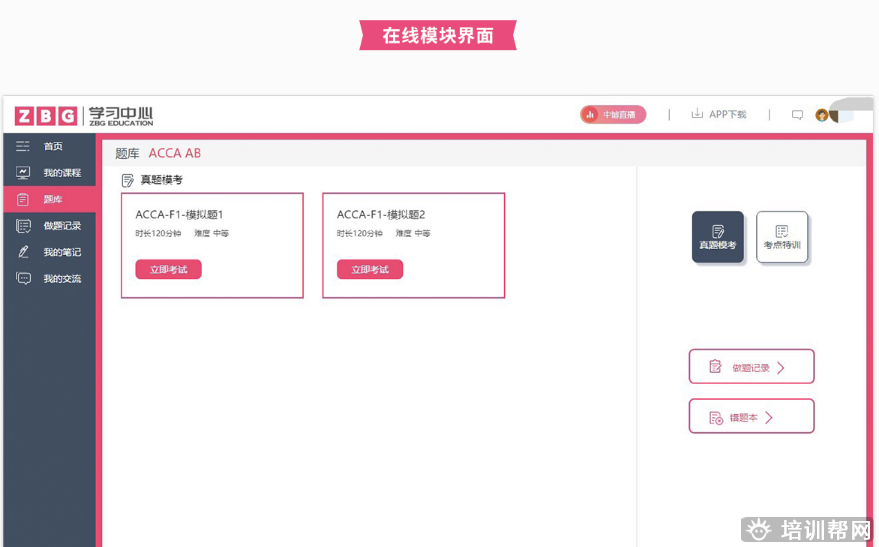The height and width of the screenshot is (547, 879).
Task: Click the 我的课程 monitor icon
Action: (23, 173)
